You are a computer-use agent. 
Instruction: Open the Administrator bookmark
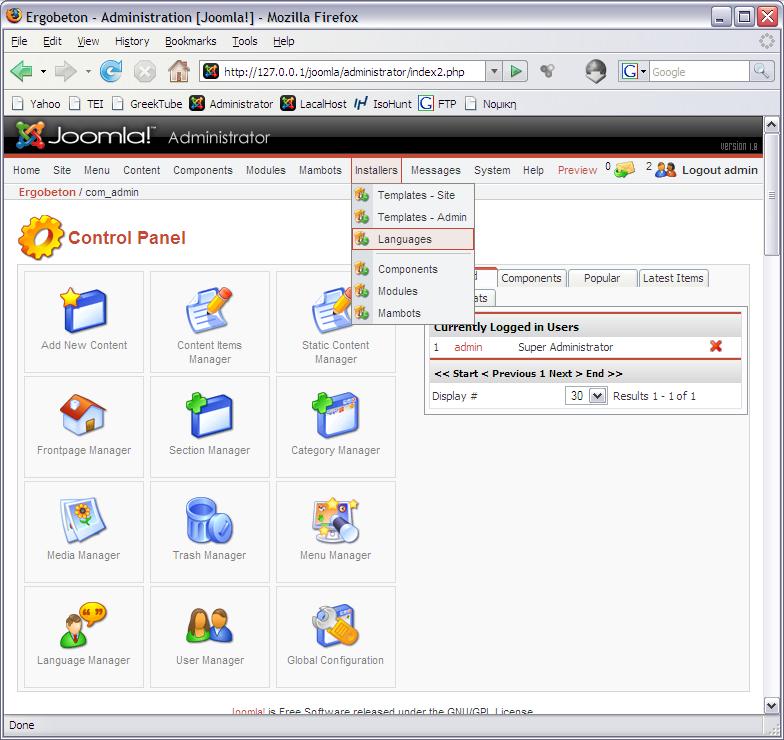coord(232,104)
